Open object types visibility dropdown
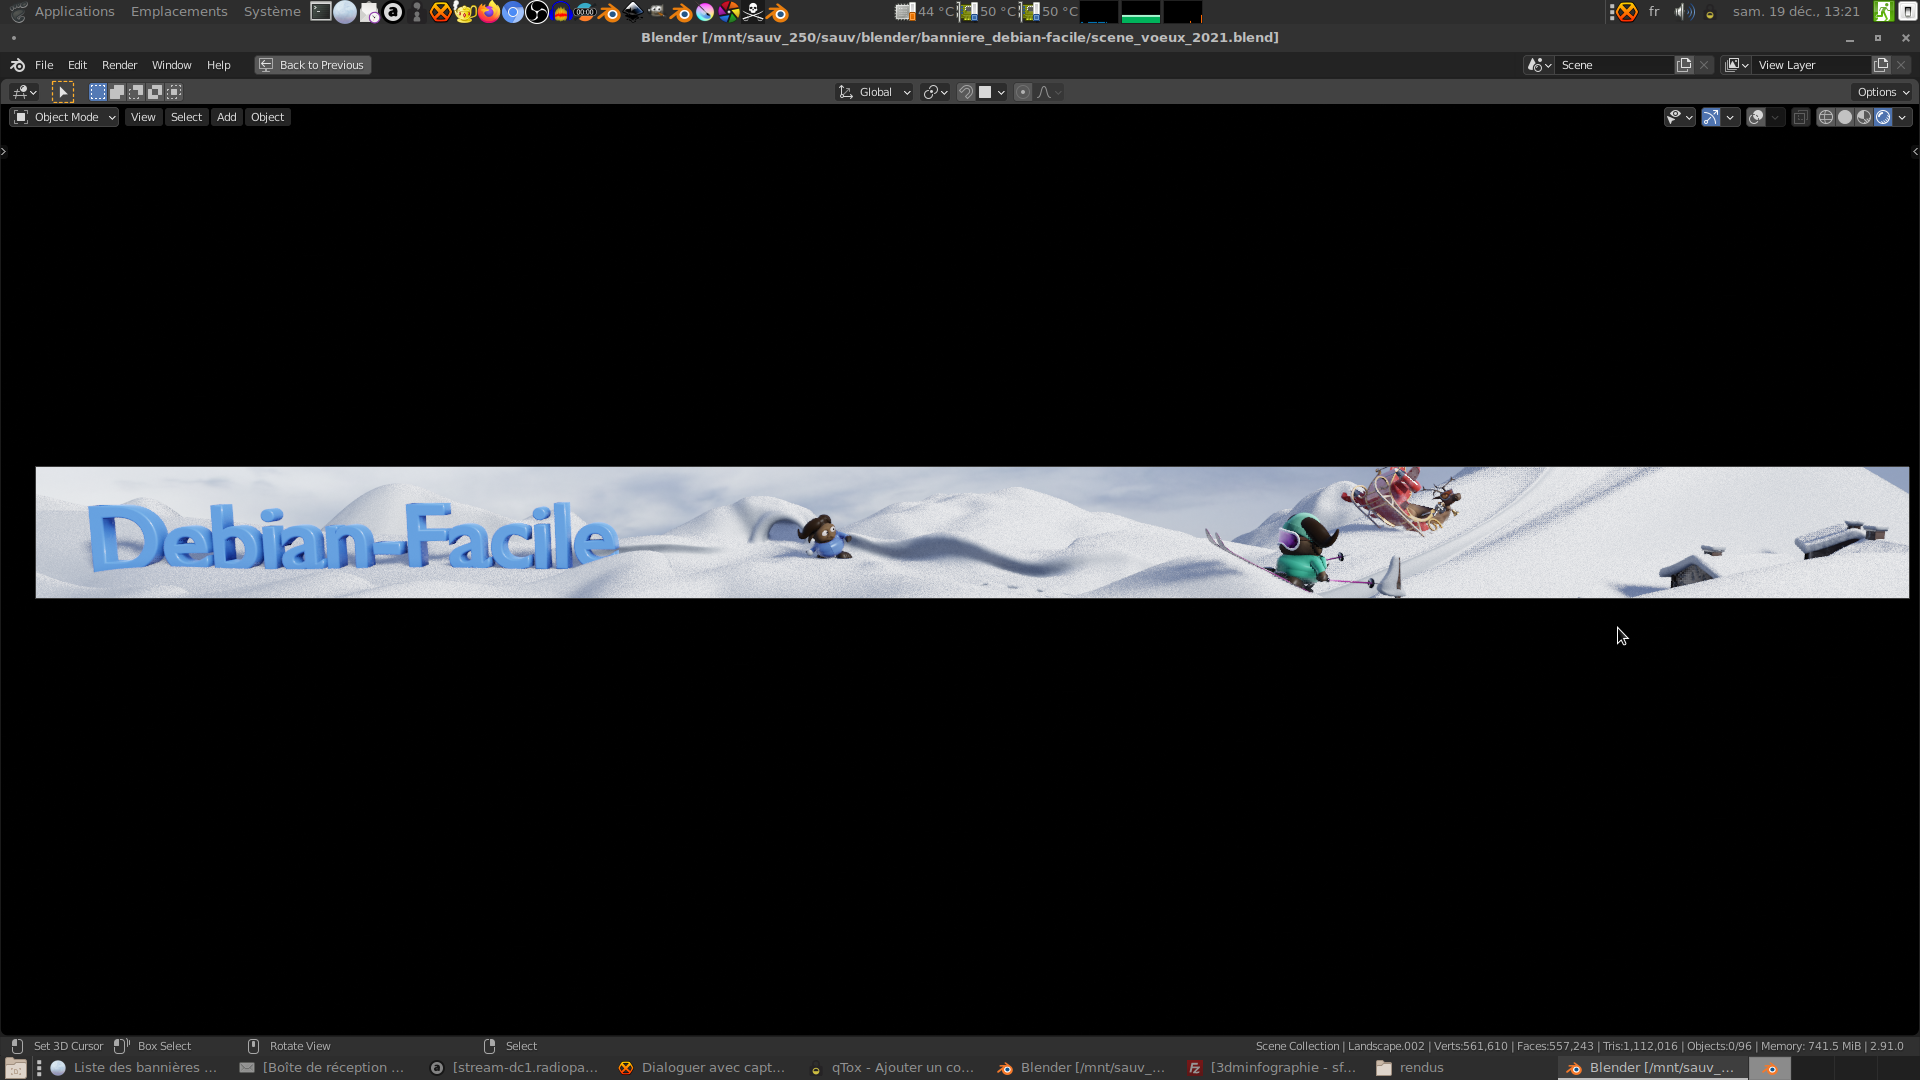 [1679, 117]
